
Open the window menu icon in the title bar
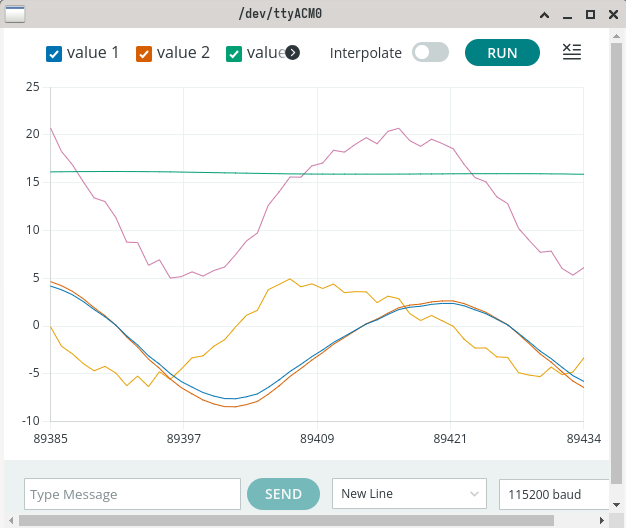(x=16, y=14)
